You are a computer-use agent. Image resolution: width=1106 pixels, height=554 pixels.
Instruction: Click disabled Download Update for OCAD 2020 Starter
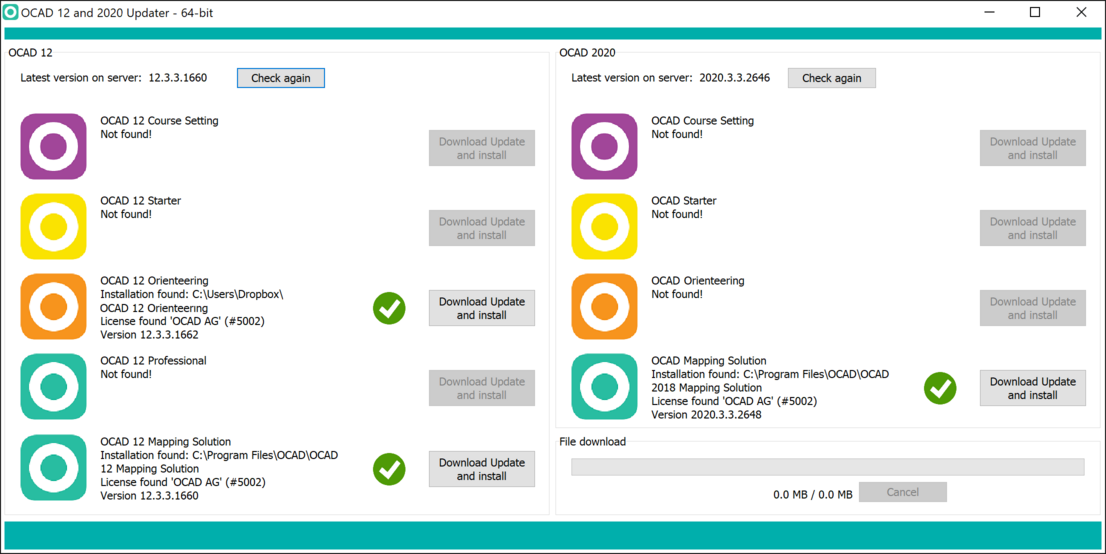(1033, 228)
